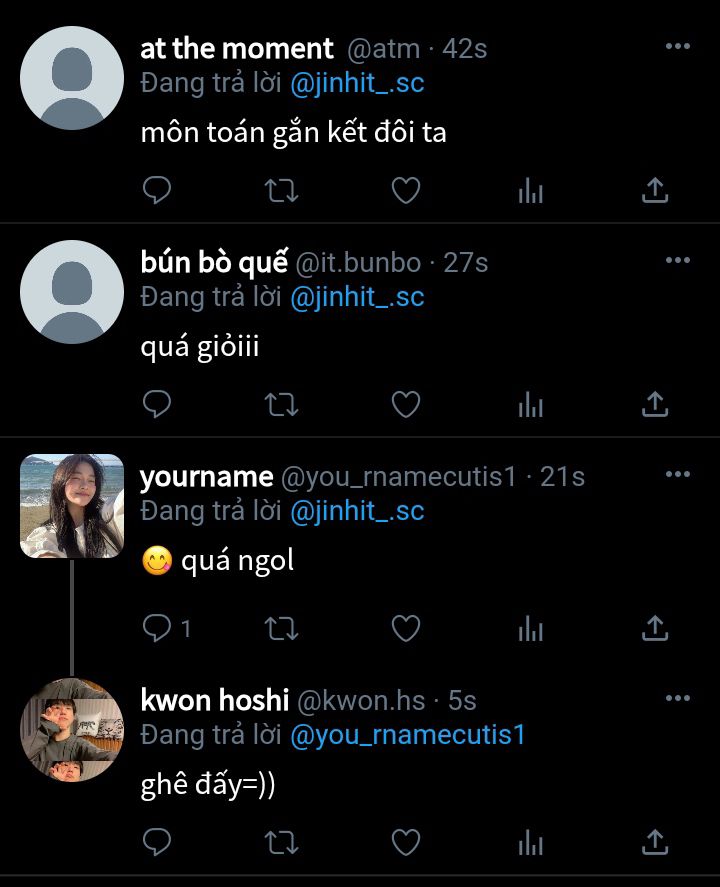Image resolution: width=720 pixels, height=887 pixels.
Task: View yourname's profile avatar
Action: tap(72, 506)
